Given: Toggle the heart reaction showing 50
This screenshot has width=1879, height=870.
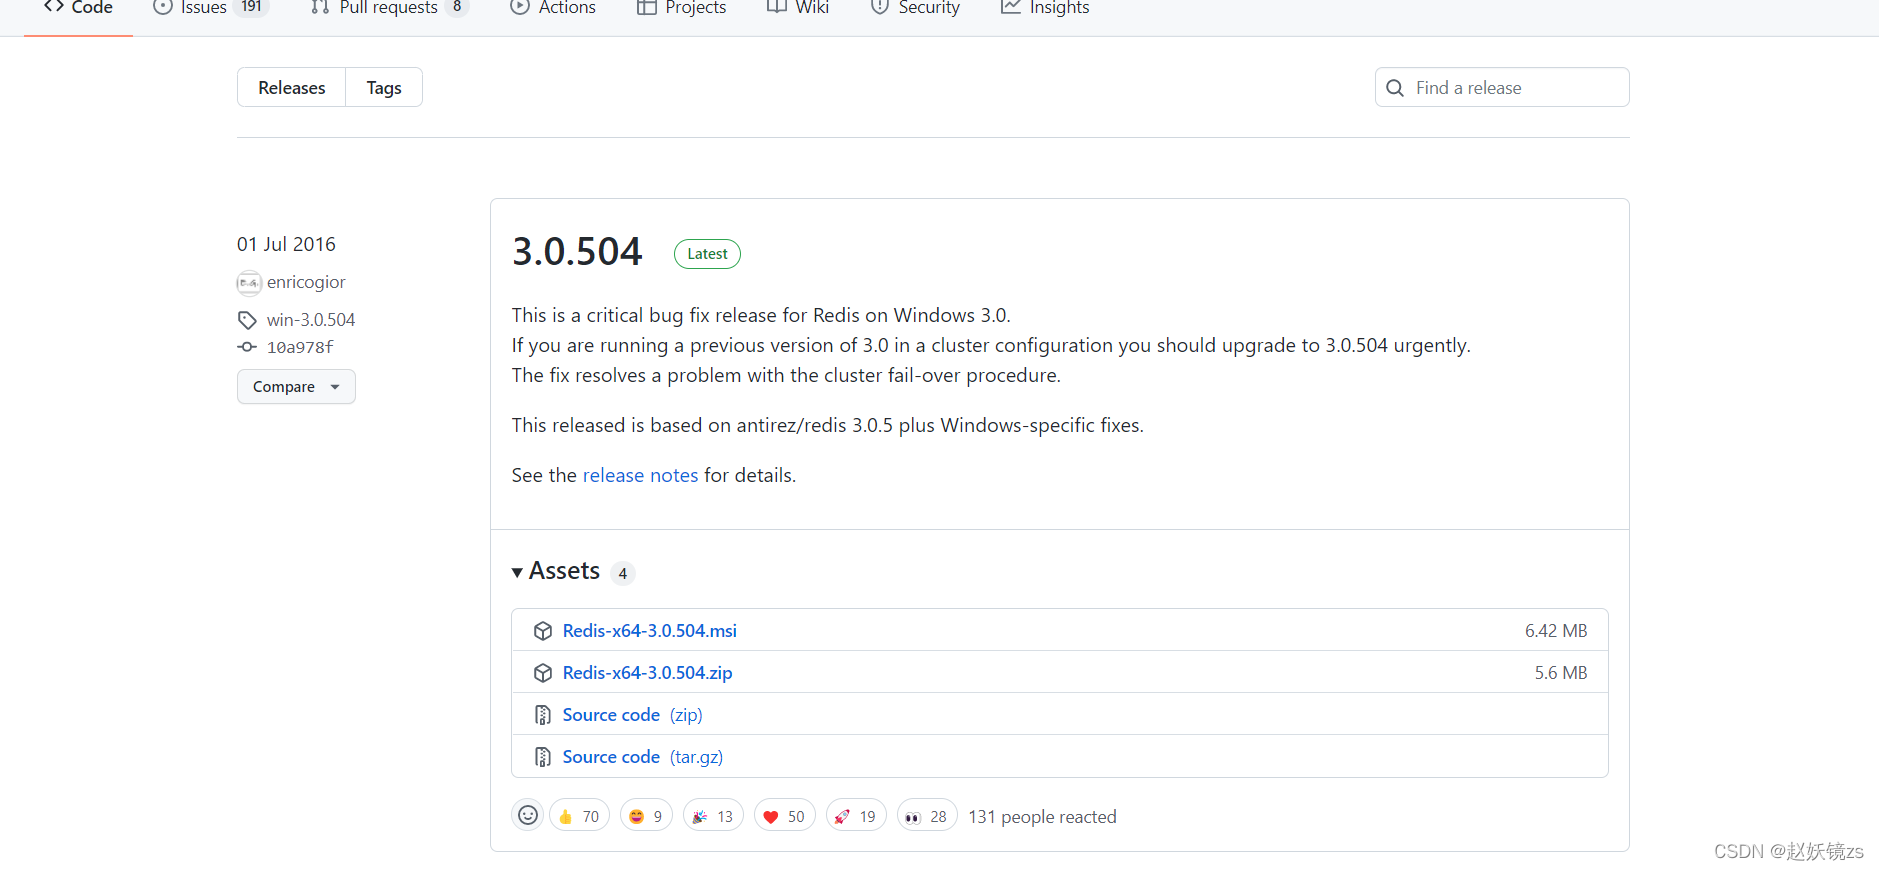Looking at the screenshot, I should (x=784, y=816).
